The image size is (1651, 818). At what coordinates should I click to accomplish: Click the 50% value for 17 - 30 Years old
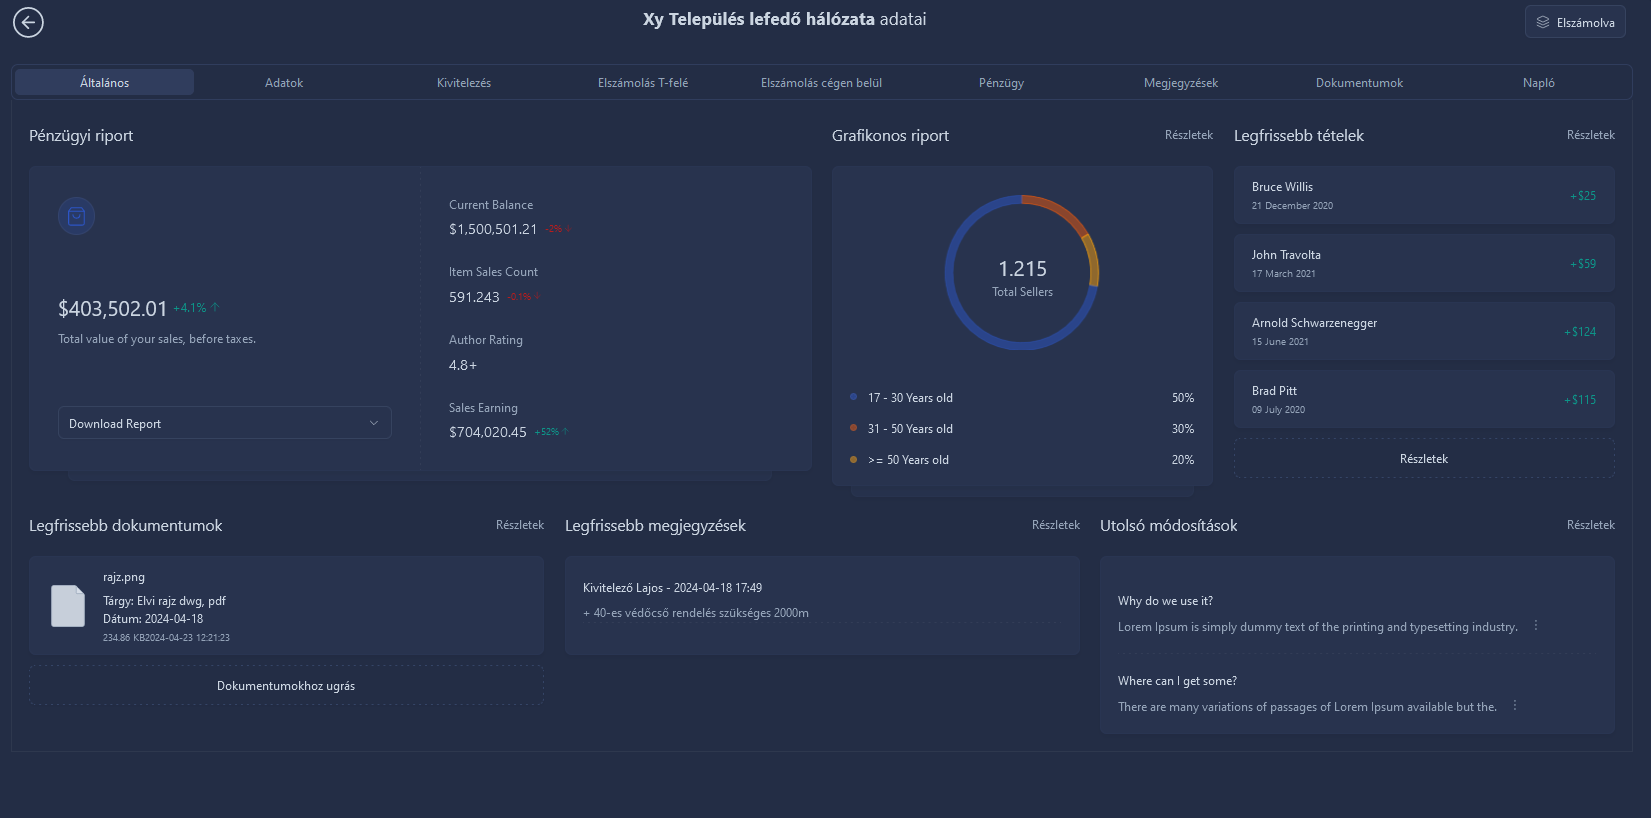point(1183,398)
